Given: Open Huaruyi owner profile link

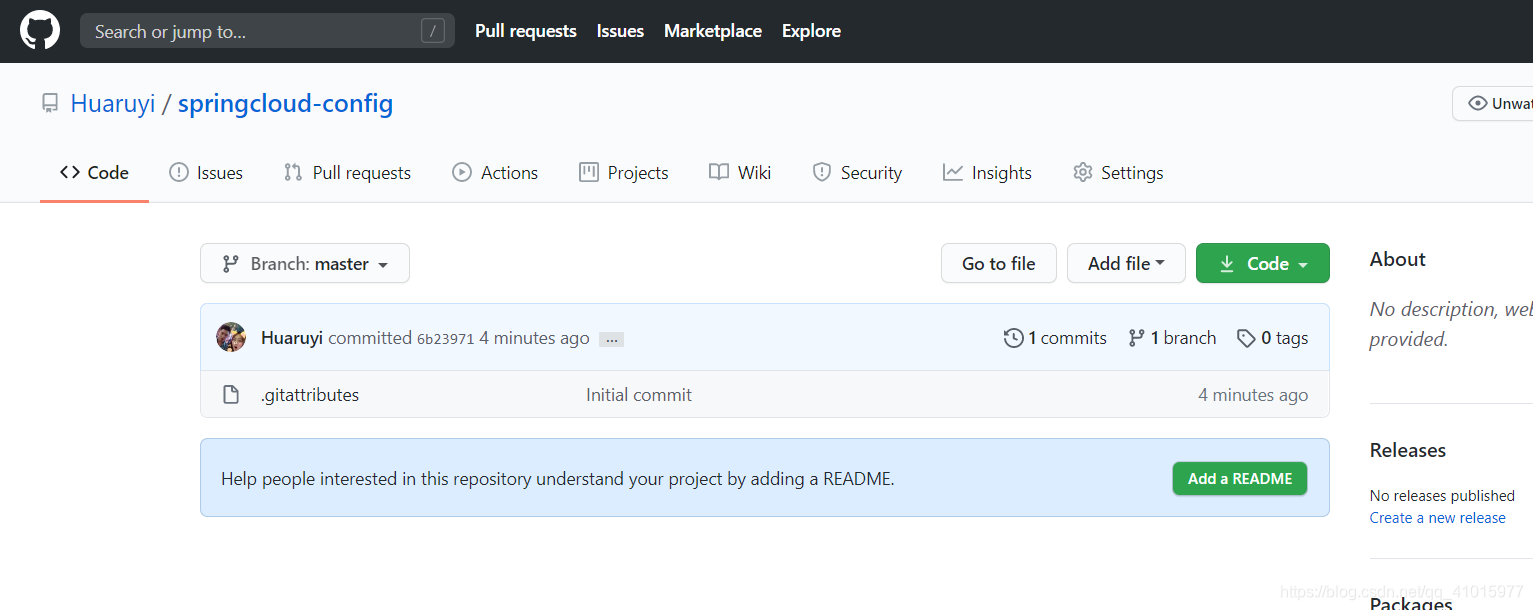Looking at the screenshot, I should tap(112, 103).
